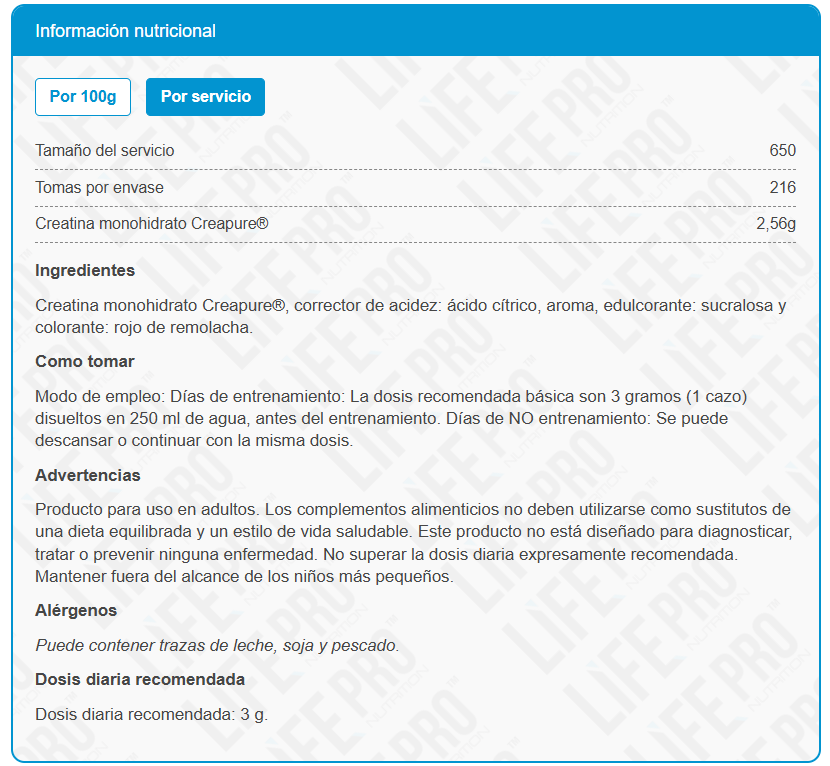
Task: Click the Tamaño del servicio row label
Action: click(x=104, y=151)
